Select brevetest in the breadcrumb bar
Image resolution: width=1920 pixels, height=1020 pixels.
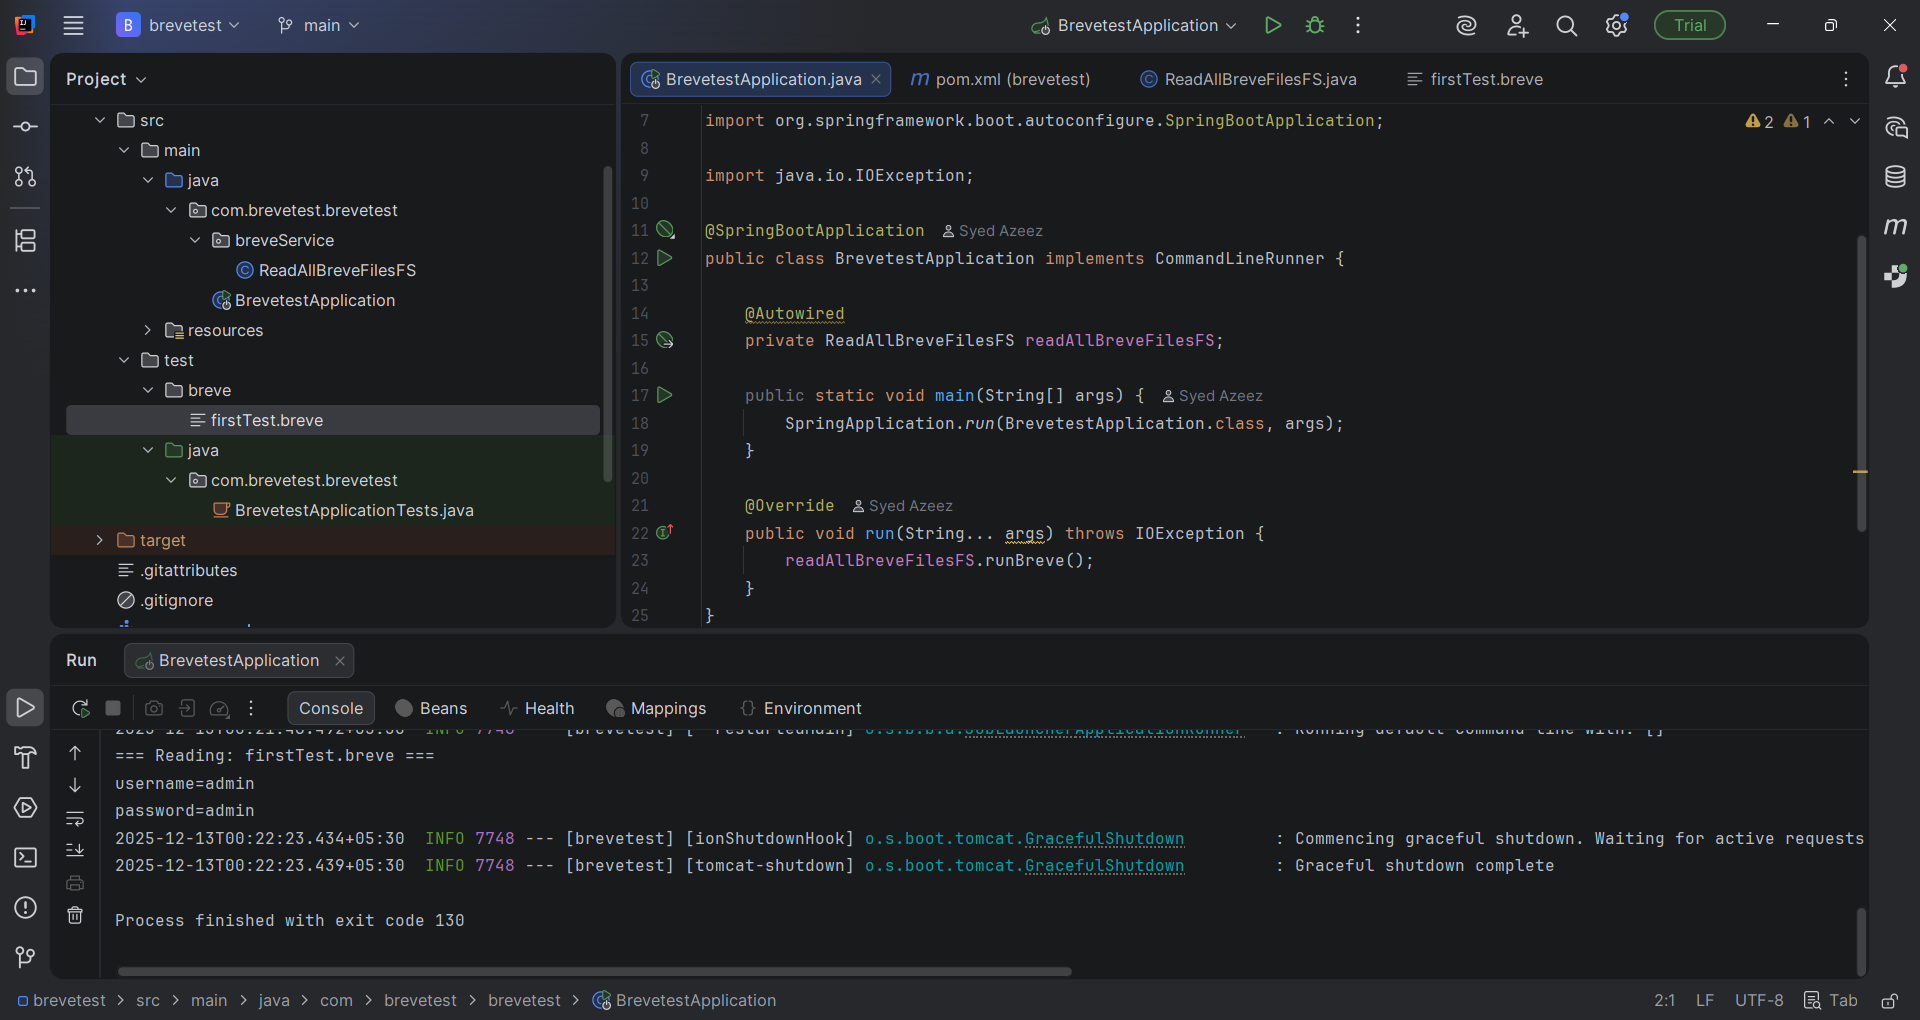coord(69,1001)
